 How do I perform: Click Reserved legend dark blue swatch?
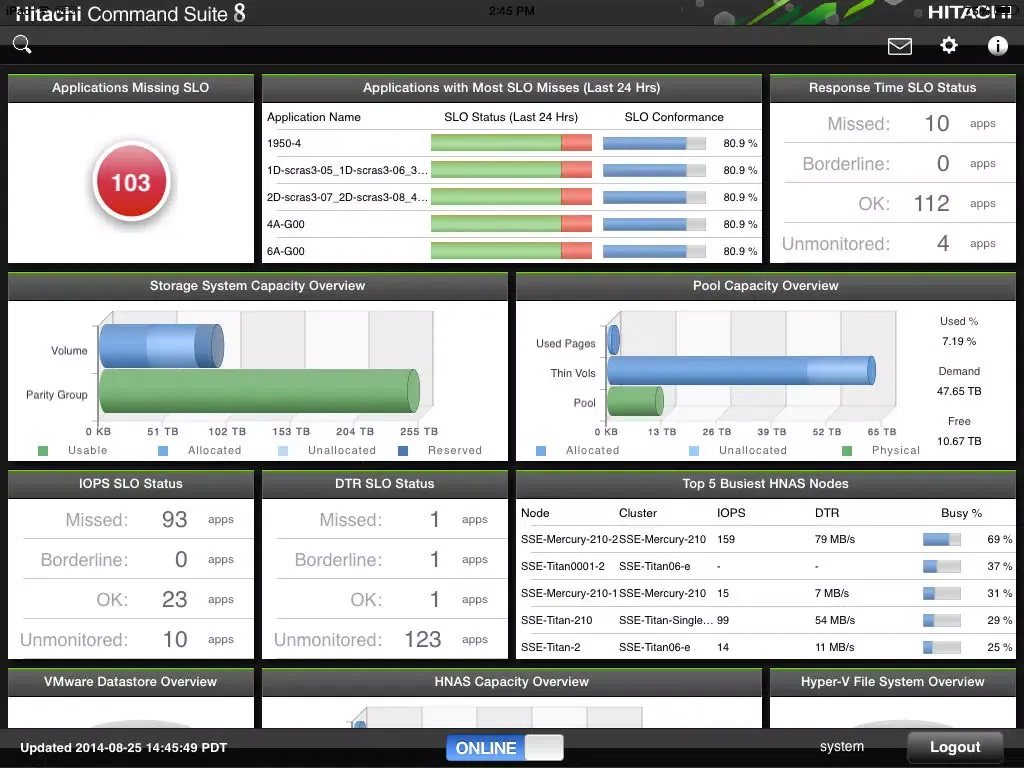pyautogui.click(x=403, y=451)
